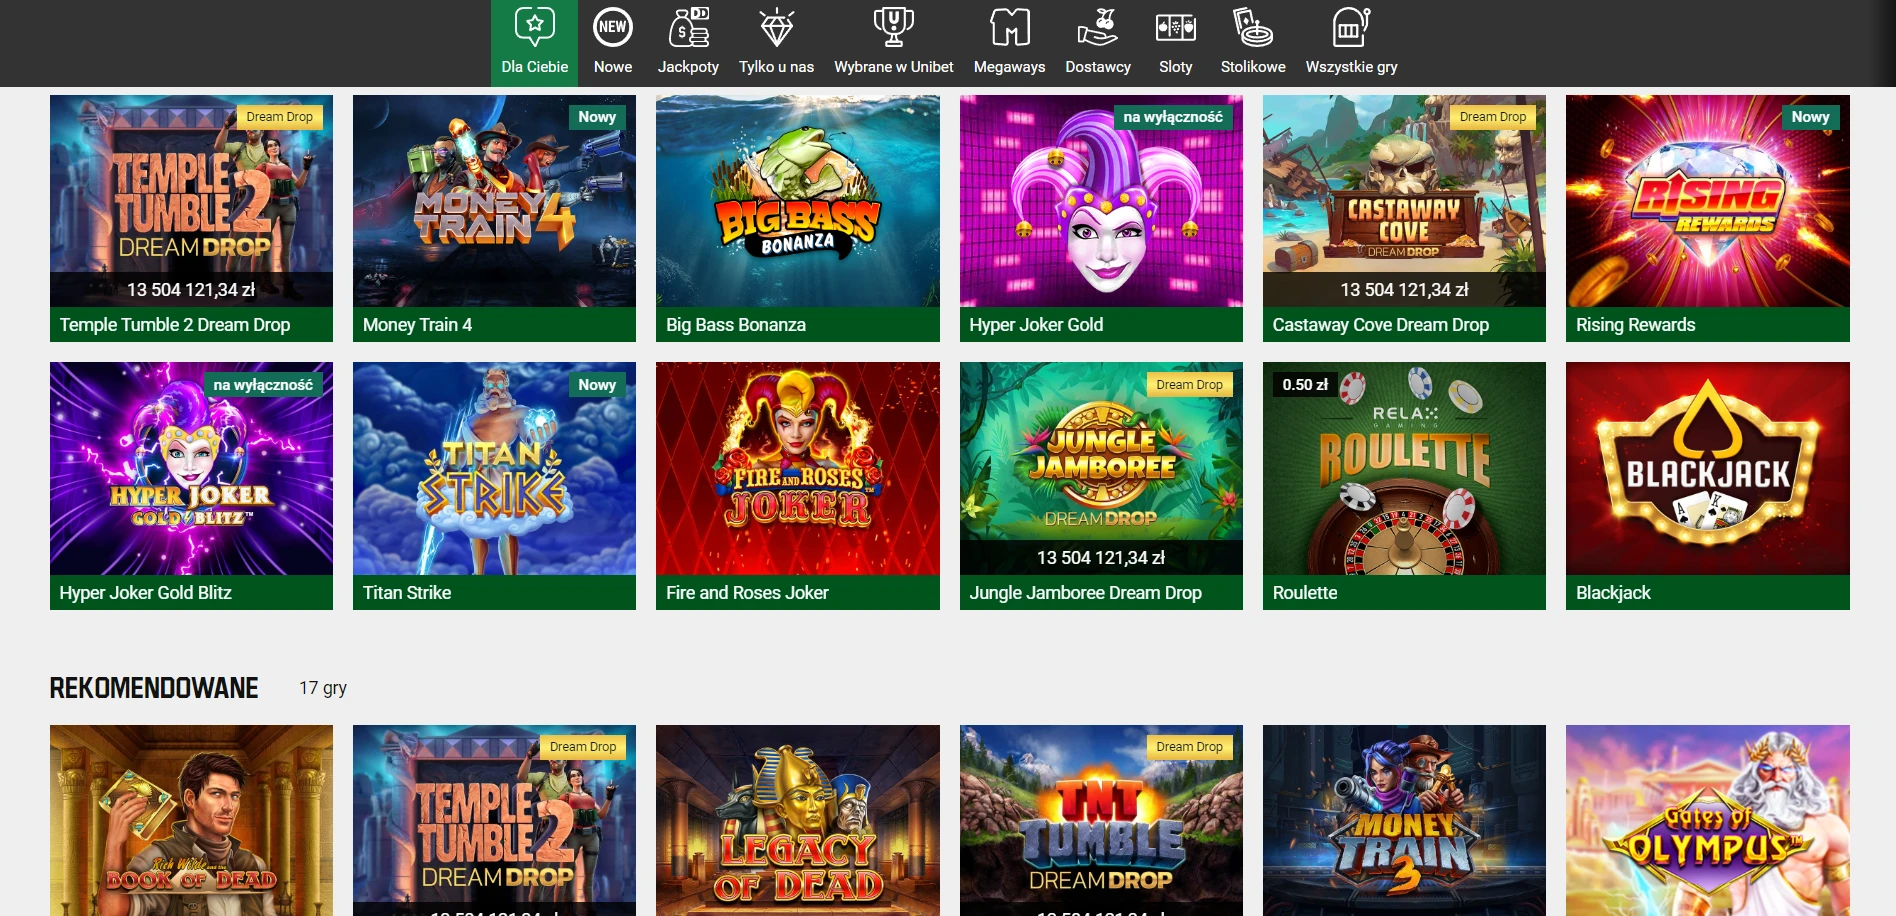Launch Castaway Cove Dream Drop game tile
Screen dimensions: 1896x916
coord(1404,218)
